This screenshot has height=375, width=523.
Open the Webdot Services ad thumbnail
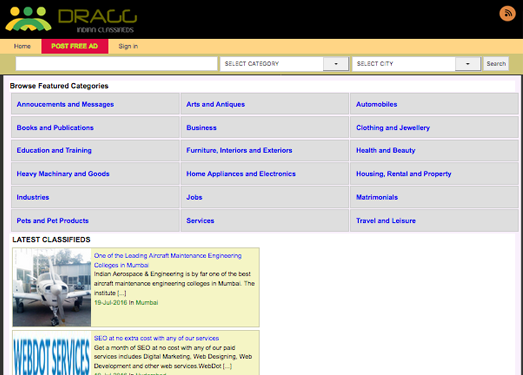pos(52,353)
